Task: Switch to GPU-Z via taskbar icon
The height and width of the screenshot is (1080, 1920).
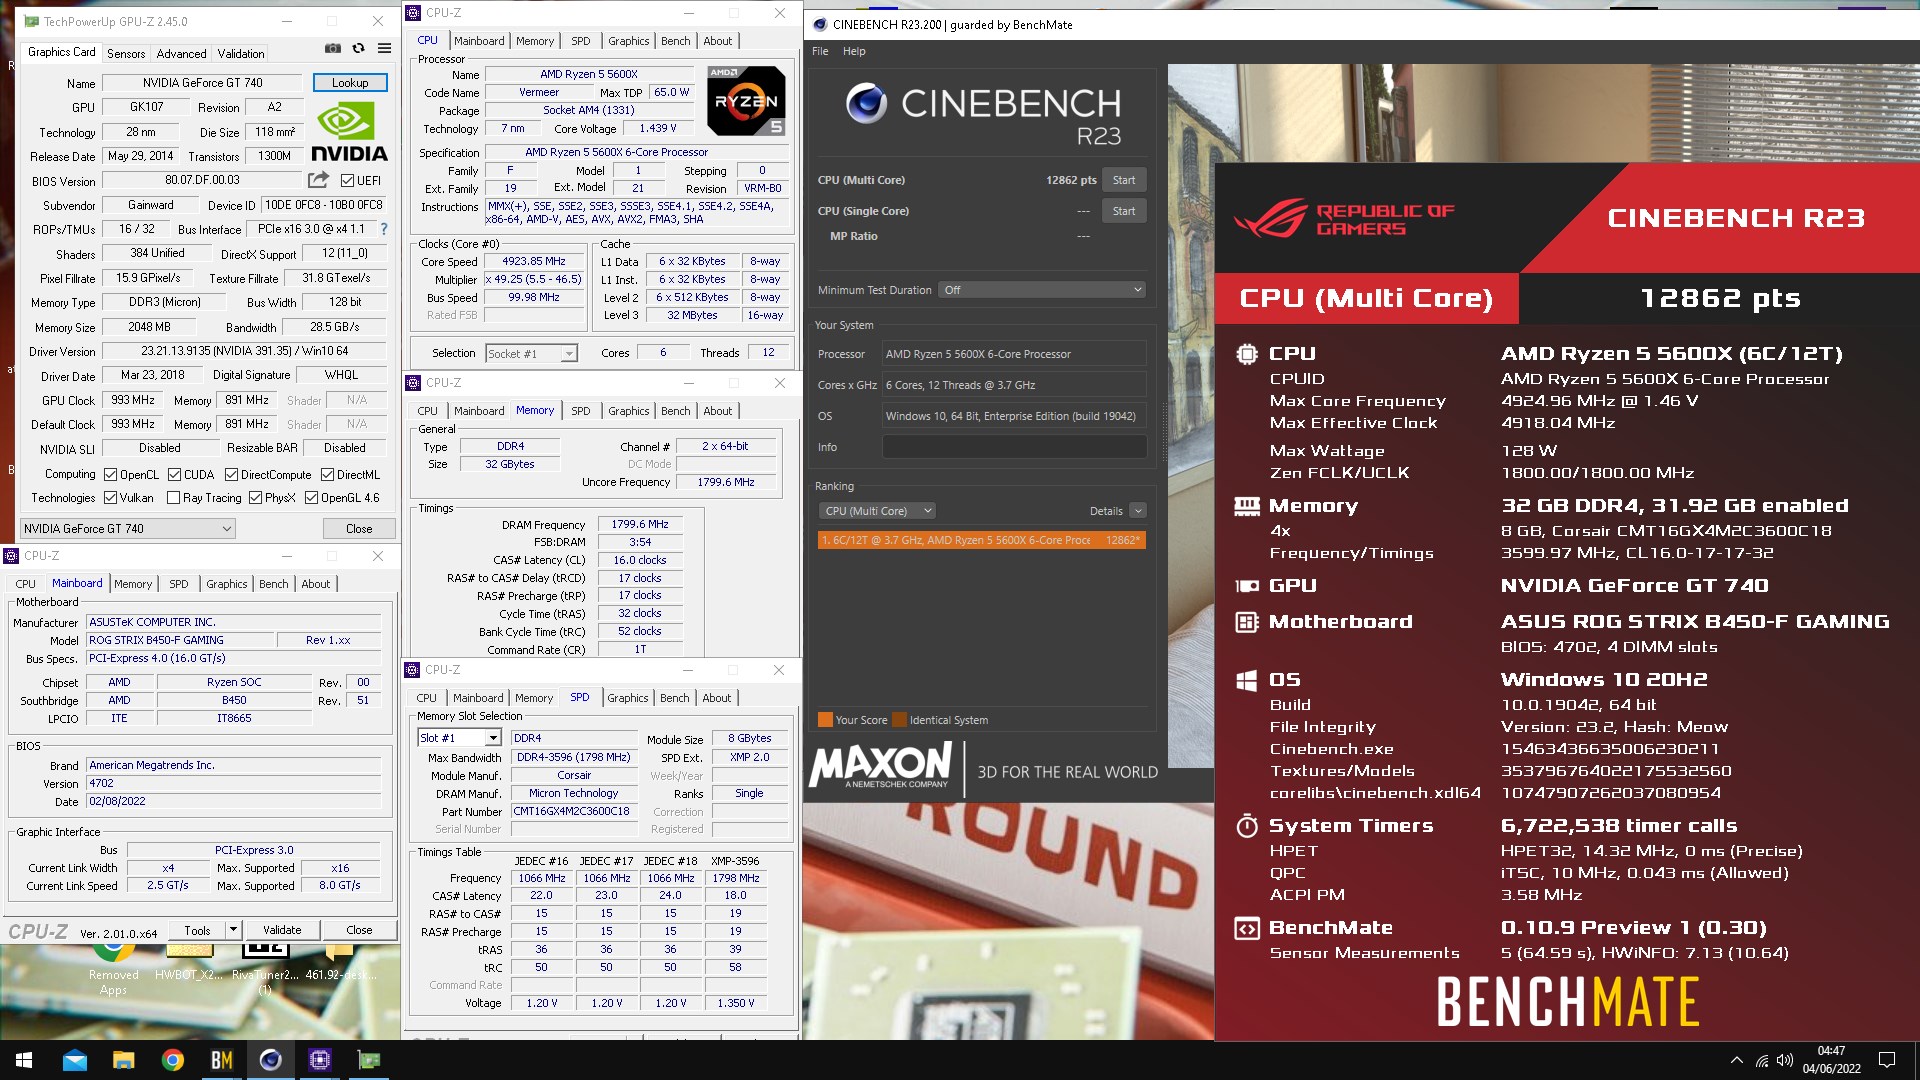Action: (369, 1060)
